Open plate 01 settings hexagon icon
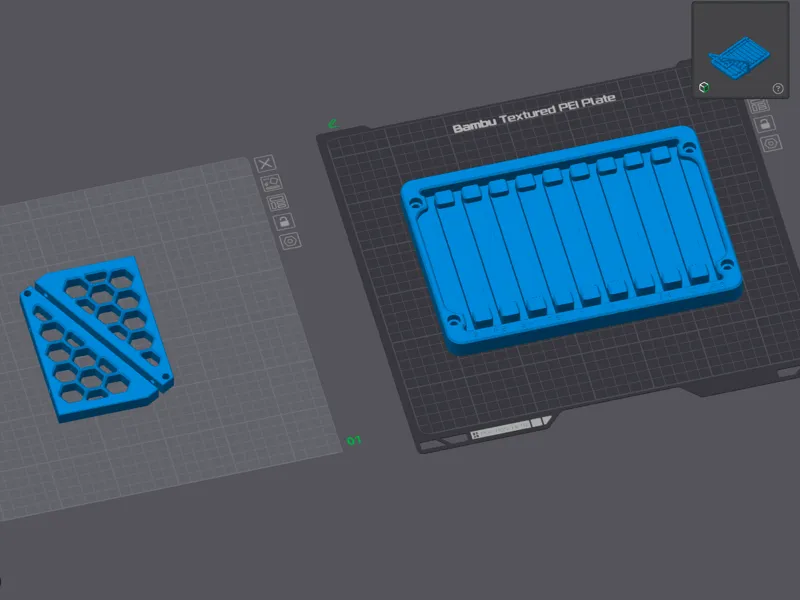800x600 pixels. coord(291,241)
